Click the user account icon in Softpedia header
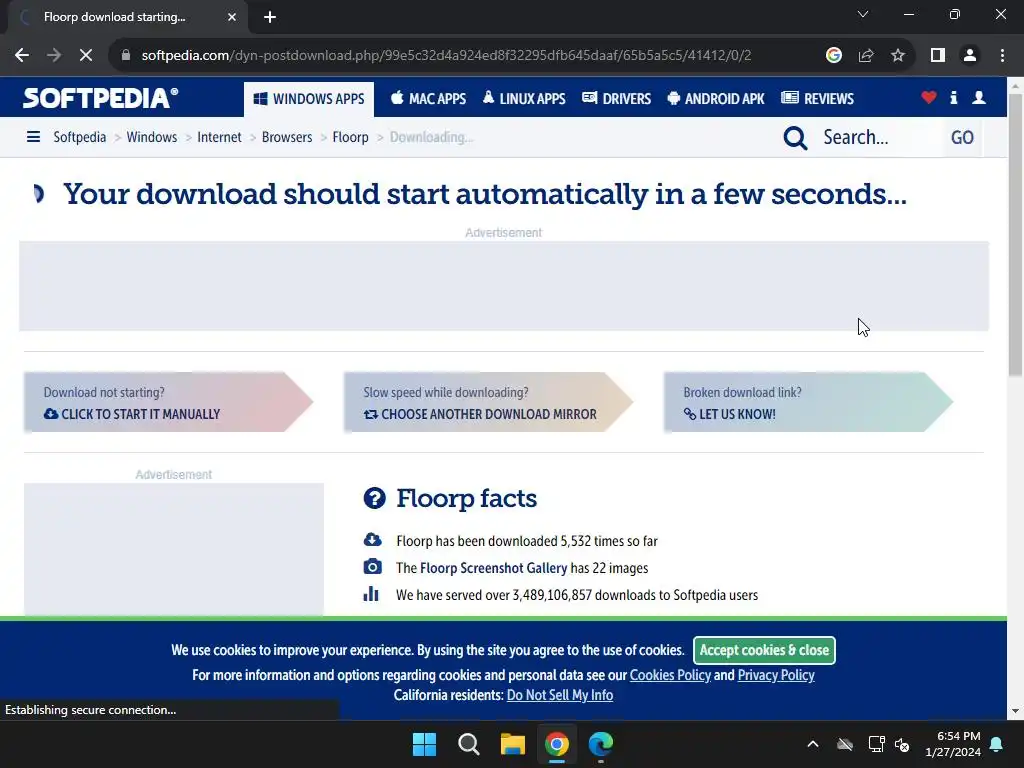Viewport: 1024px width, 768px height. pyautogui.click(x=979, y=98)
